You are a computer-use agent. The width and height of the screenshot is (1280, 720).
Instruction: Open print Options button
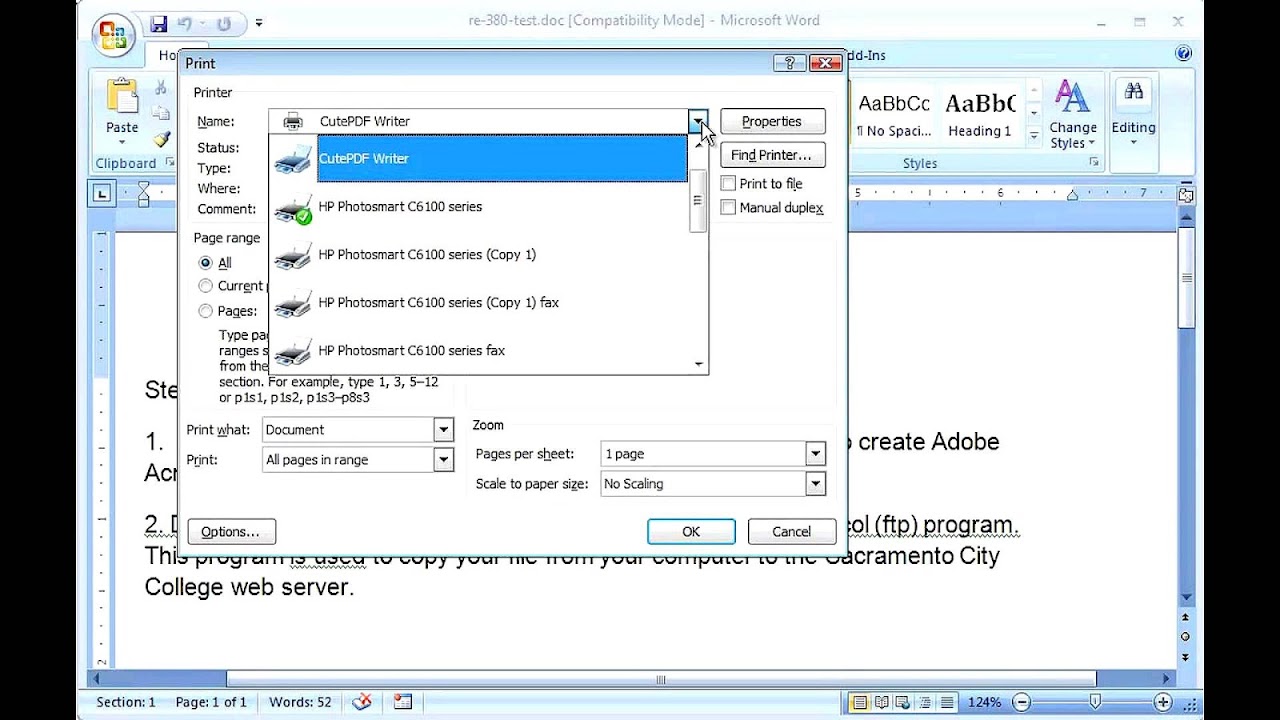click(230, 532)
